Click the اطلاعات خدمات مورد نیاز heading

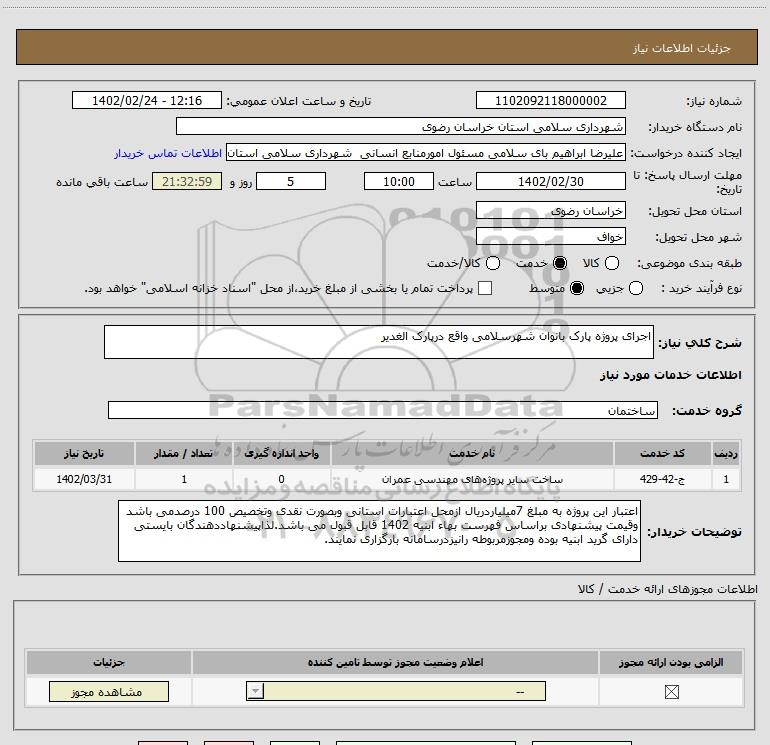click(670, 375)
